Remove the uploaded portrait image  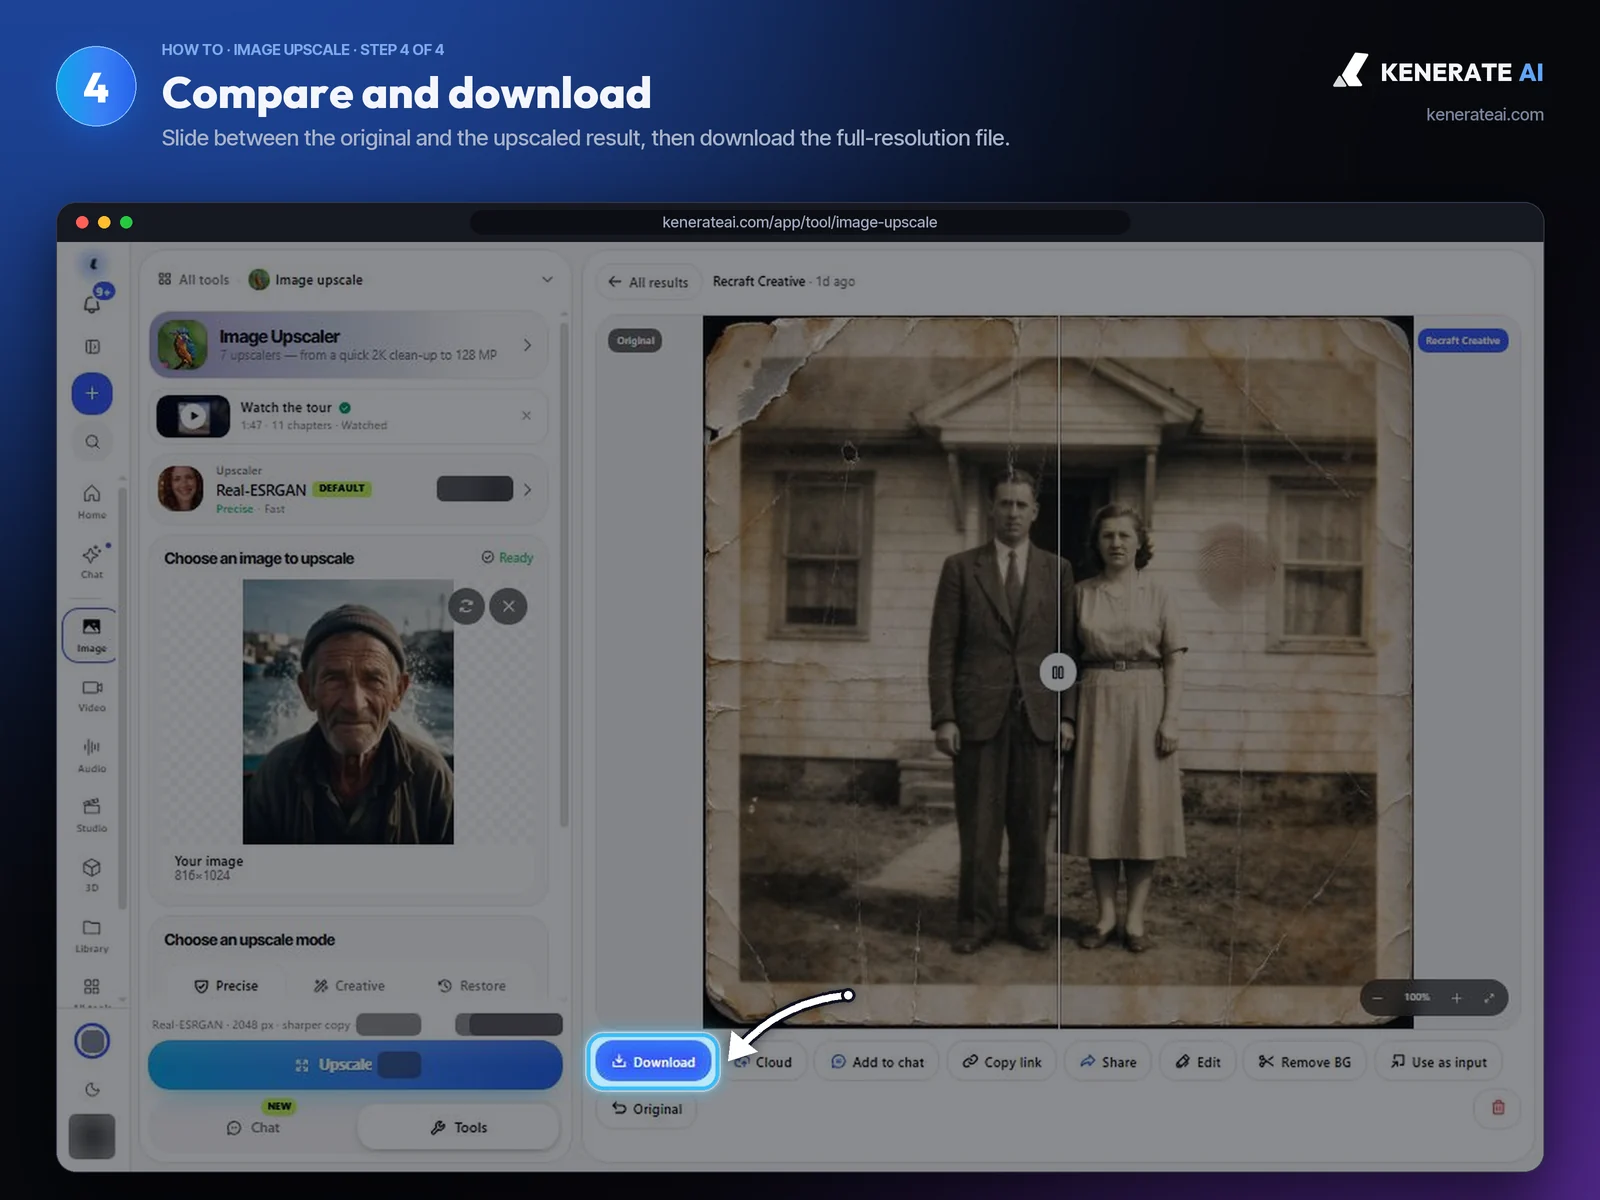coord(509,606)
